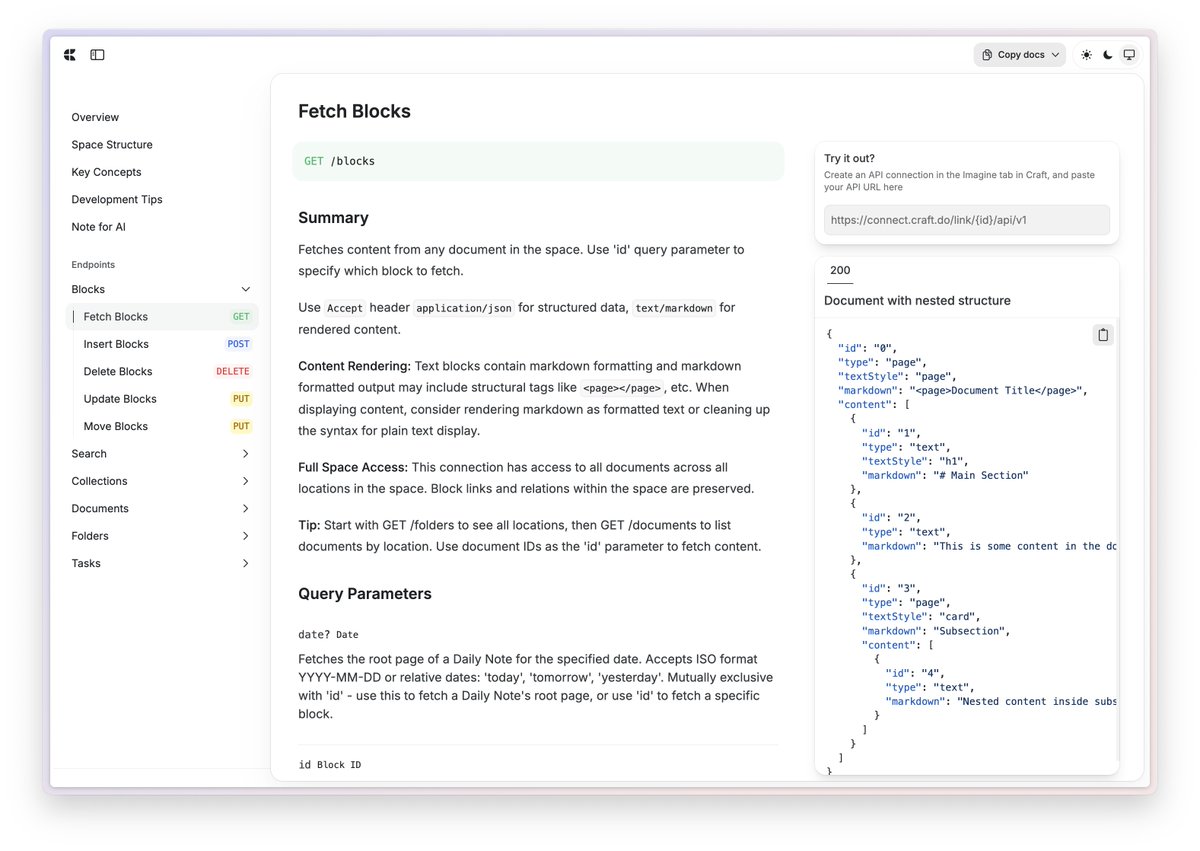This screenshot has width=1200, height=851.
Task: Select the 200 response tab
Action: click(x=840, y=270)
